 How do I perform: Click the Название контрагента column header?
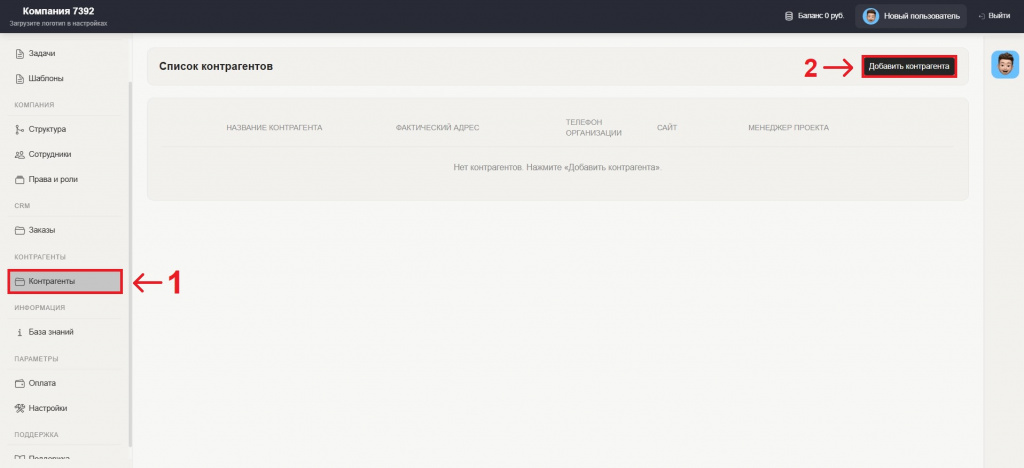coord(274,128)
